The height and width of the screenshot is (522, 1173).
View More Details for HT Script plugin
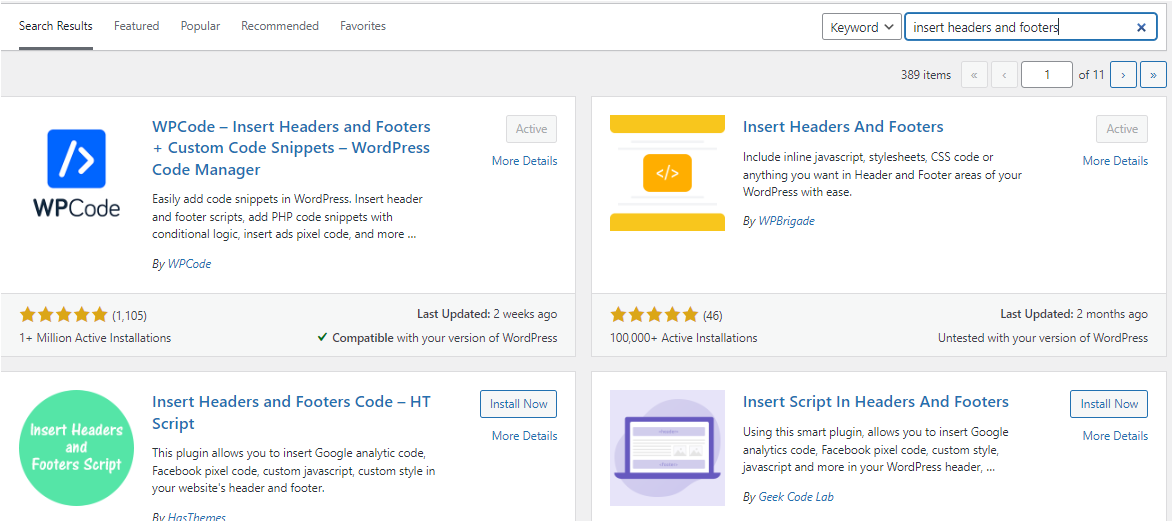(524, 436)
